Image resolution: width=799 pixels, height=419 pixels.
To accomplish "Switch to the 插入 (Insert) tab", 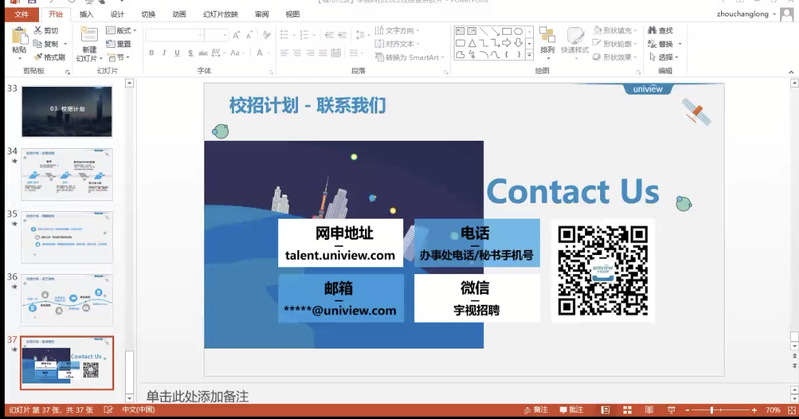I will pyautogui.click(x=87, y=14).
